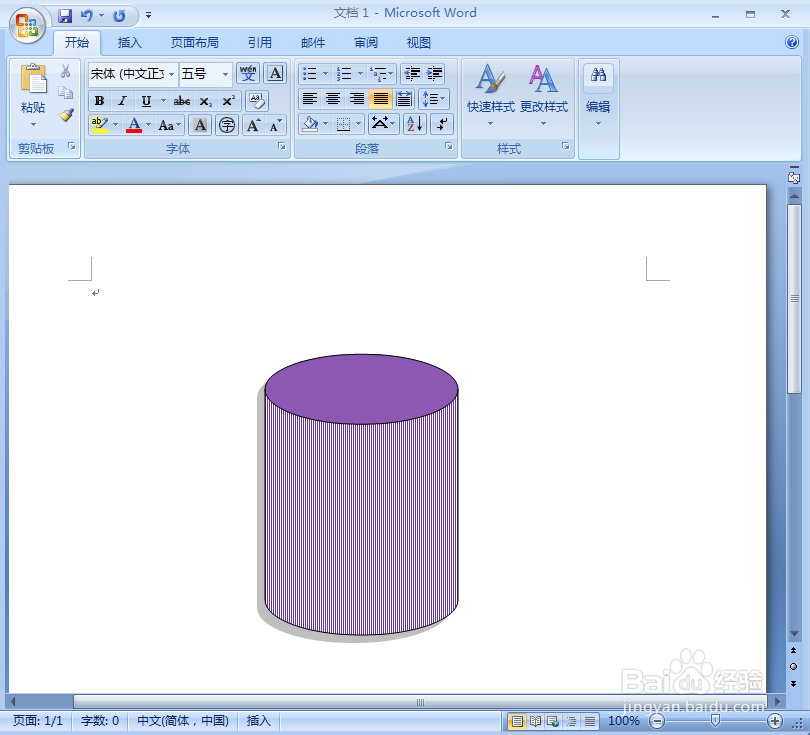Open the phonetic guide (wén) tool
The image size is (810, 735).
[248, 73]
